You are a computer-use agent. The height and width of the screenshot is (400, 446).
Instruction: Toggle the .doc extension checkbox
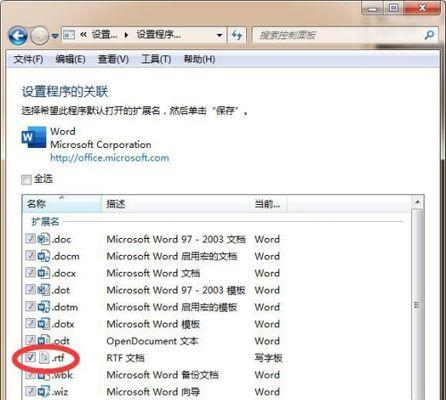point(30,239)
